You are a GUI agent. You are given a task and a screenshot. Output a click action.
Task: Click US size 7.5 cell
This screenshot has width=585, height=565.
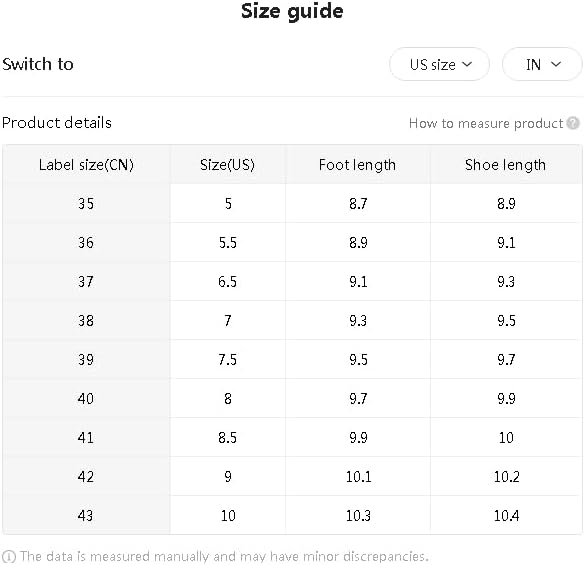(x=228, y=359)
